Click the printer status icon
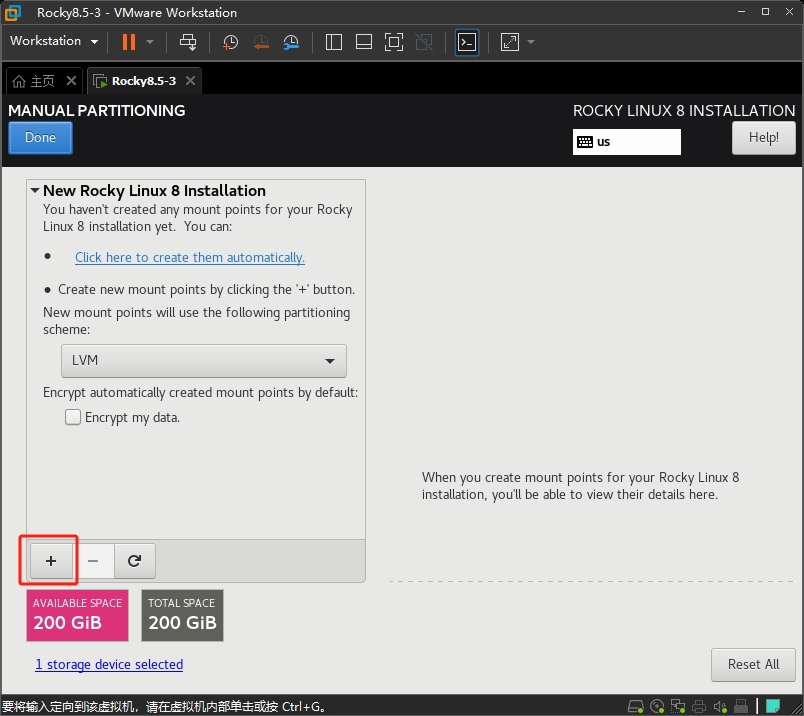Image resolution: width=804 pixels, height=716 pixels. 699,707
